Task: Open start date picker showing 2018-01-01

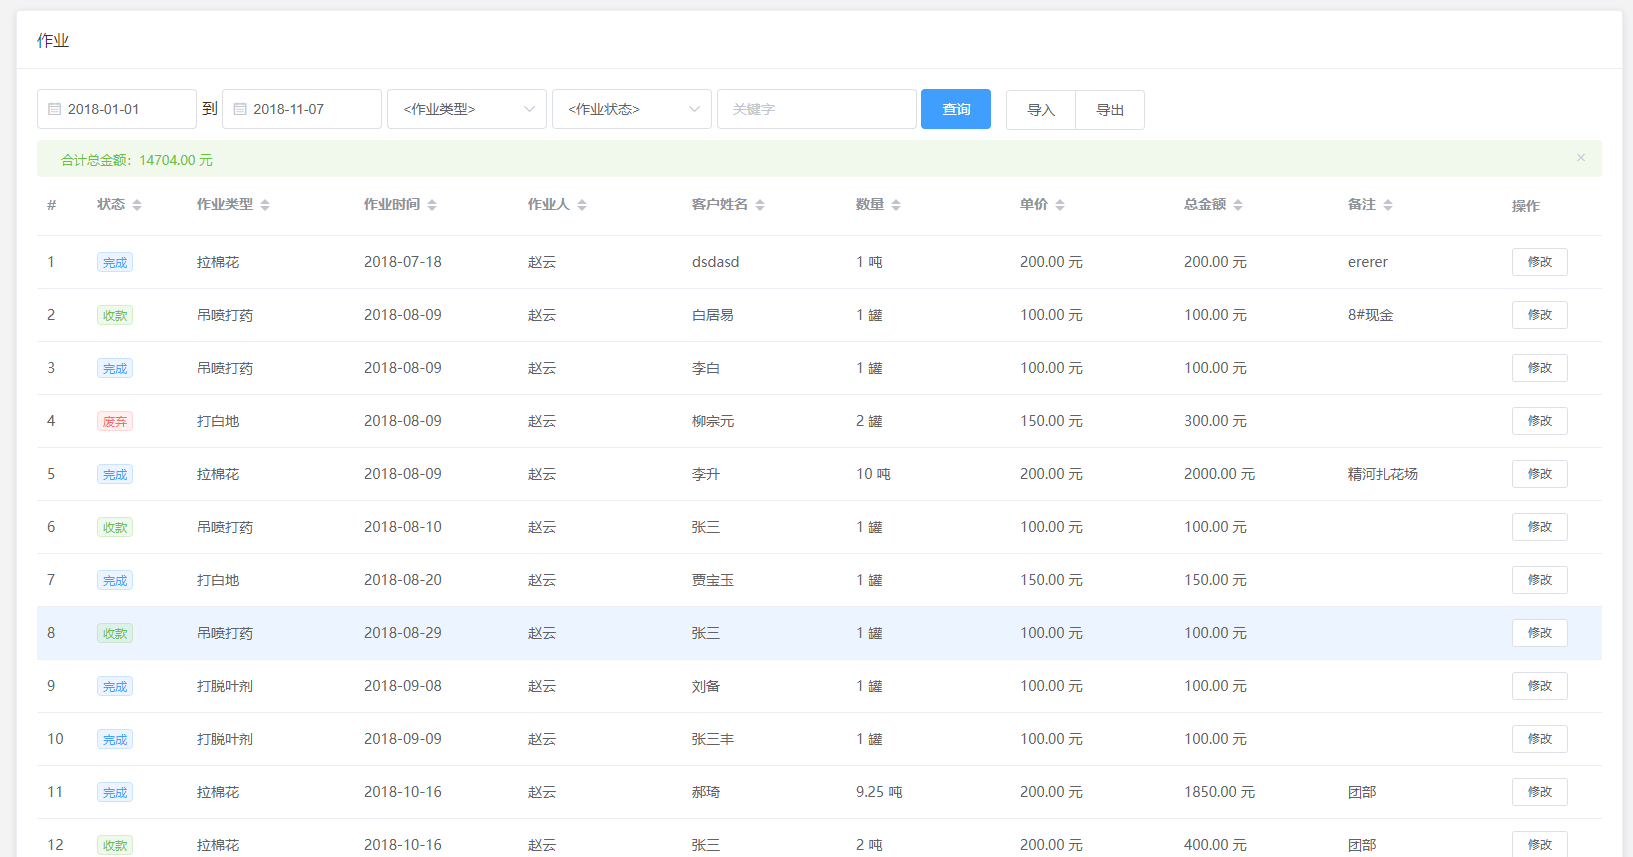Action: (x=116, y=109)
